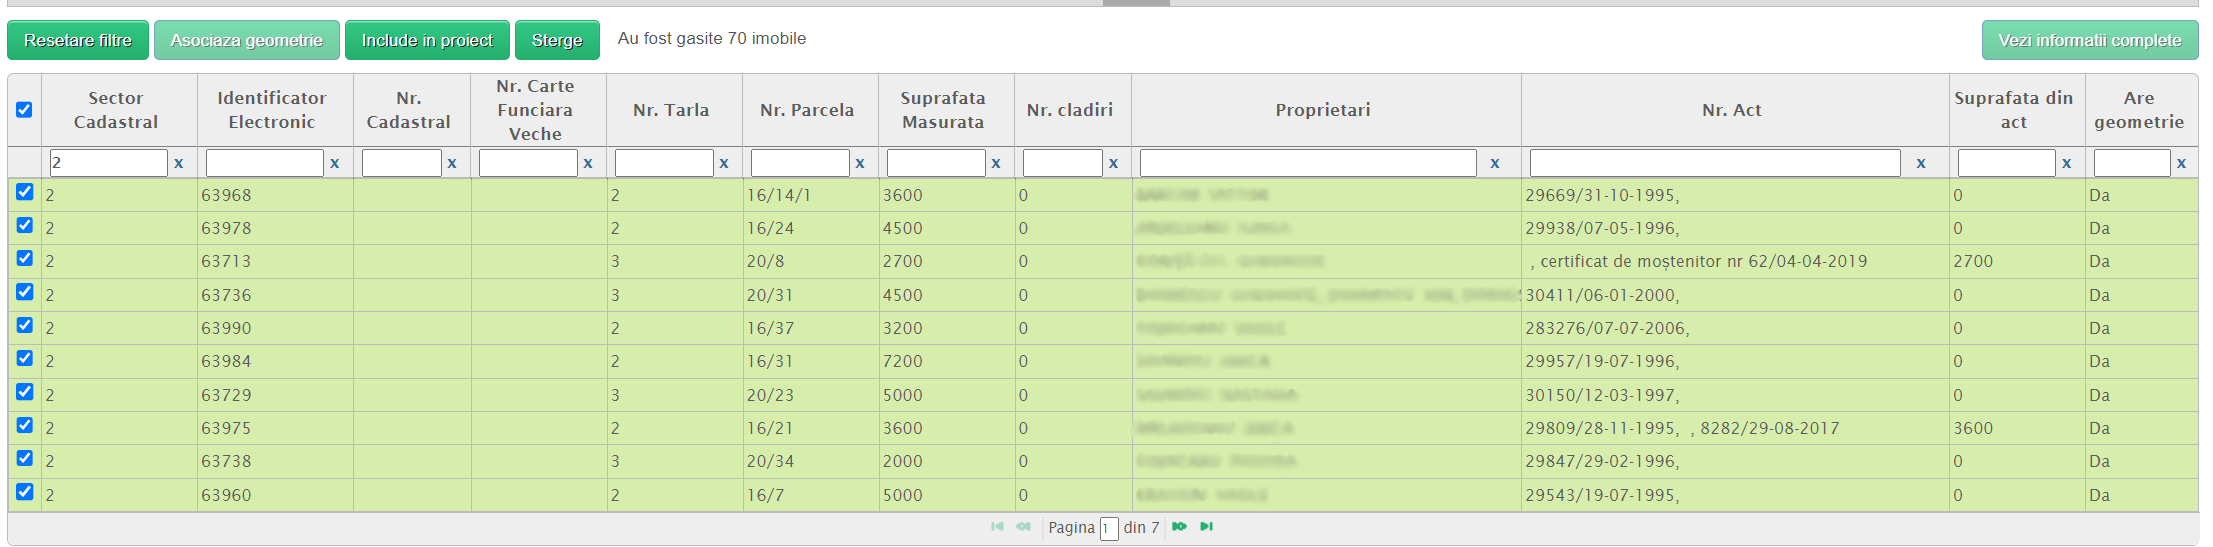
Task: Click the Include in proiect button
Action: click(427, 40)
